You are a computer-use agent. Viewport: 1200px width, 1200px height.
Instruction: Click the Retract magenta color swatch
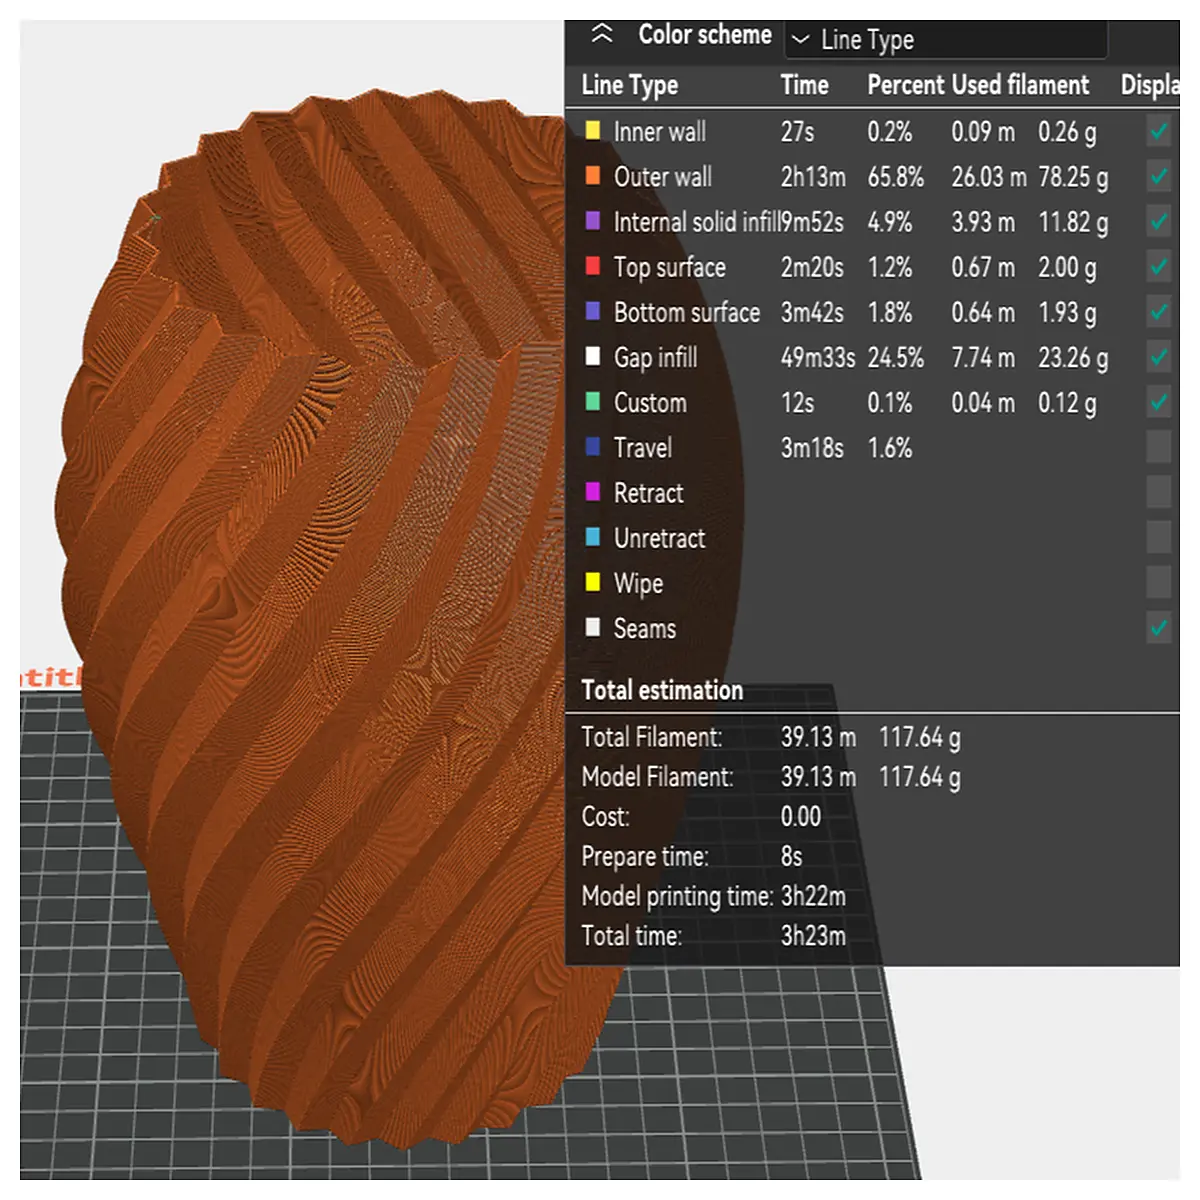click(593, 491)
